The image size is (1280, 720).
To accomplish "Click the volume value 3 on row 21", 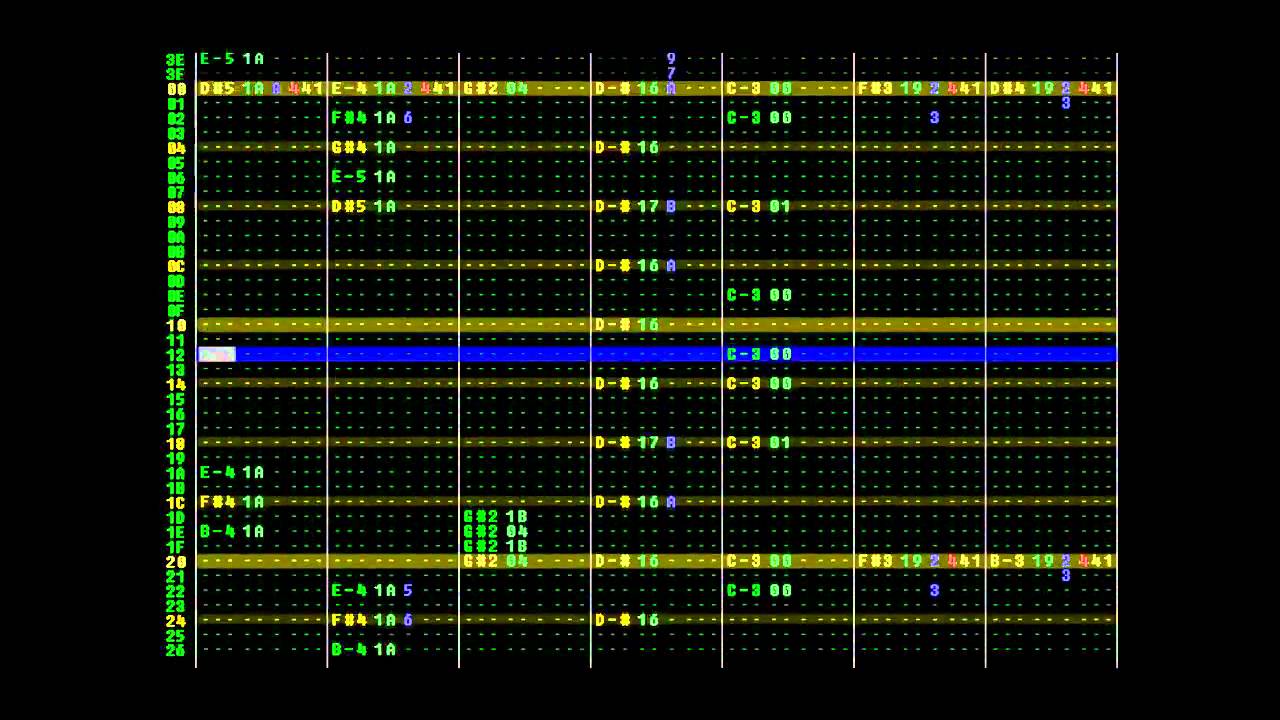I will point(1066,576).
